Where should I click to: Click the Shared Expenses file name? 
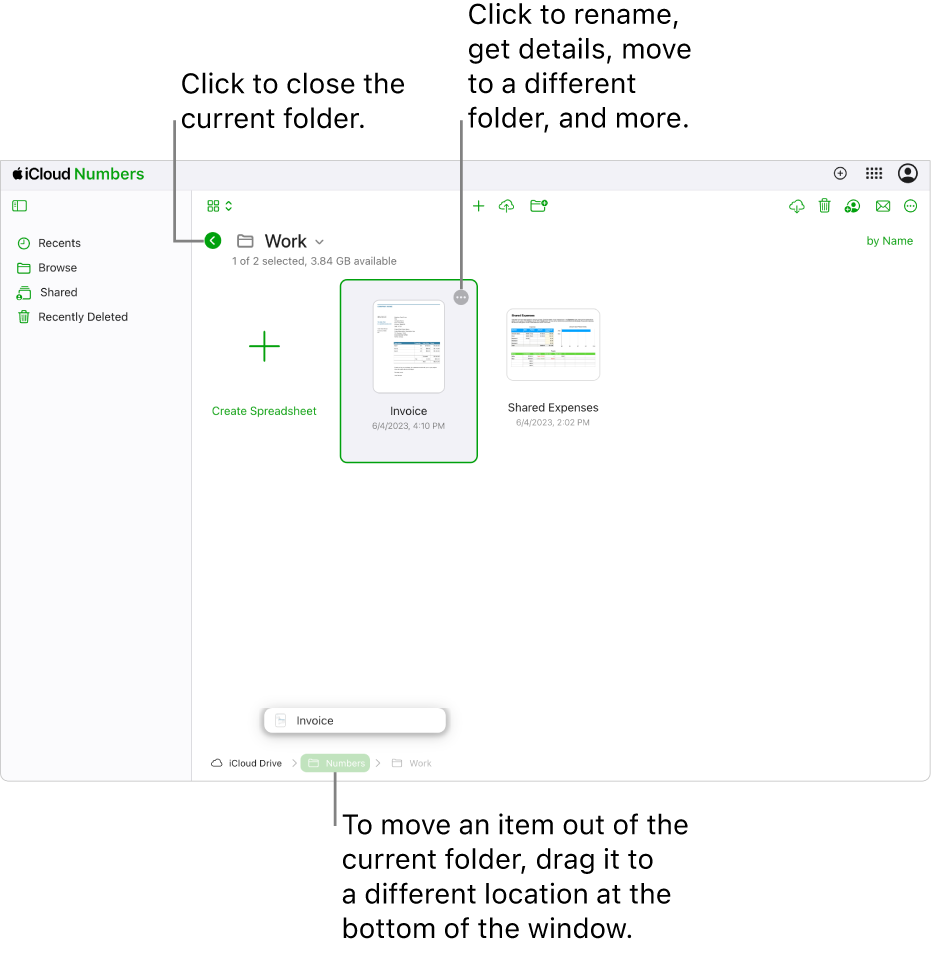tap(553, 407)
